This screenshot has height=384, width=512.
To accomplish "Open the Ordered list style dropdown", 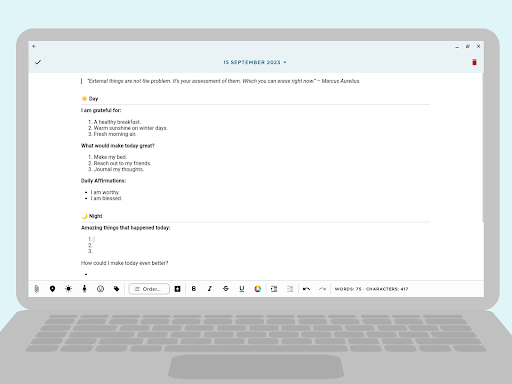I will (x=149, y=289).
